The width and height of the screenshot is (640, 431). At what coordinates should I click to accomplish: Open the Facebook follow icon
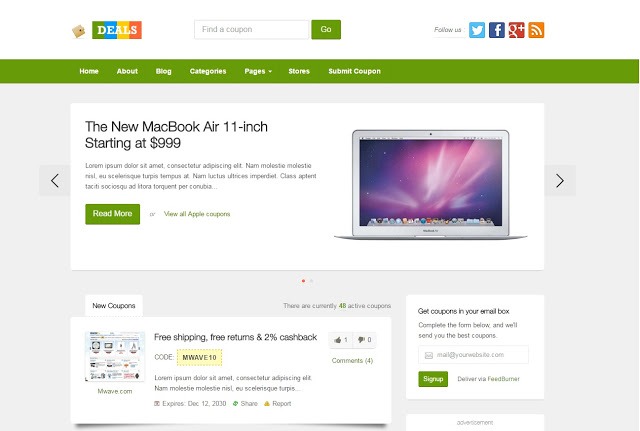[x=497, y=30]
